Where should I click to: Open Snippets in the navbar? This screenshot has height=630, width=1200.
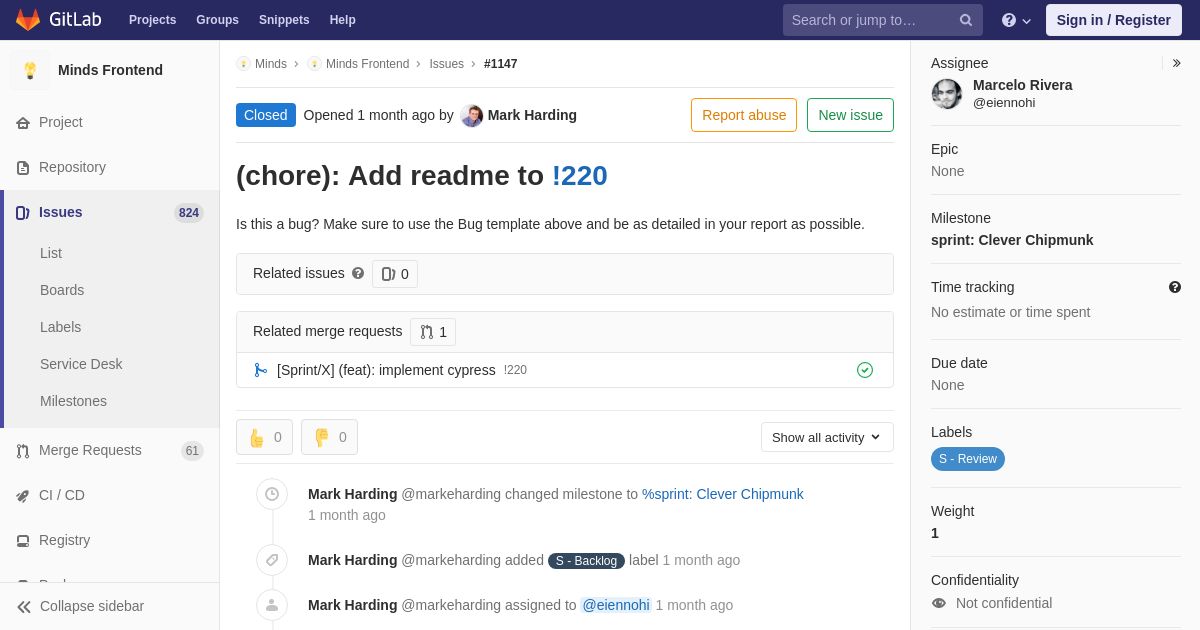coord(284,20)
